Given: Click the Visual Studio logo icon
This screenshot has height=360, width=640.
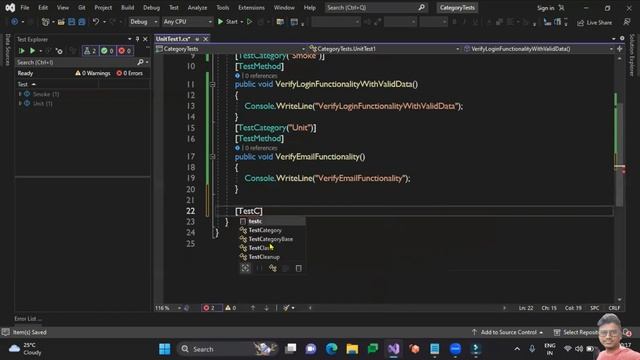Looking at the screenshot, I should coord(10,7).
